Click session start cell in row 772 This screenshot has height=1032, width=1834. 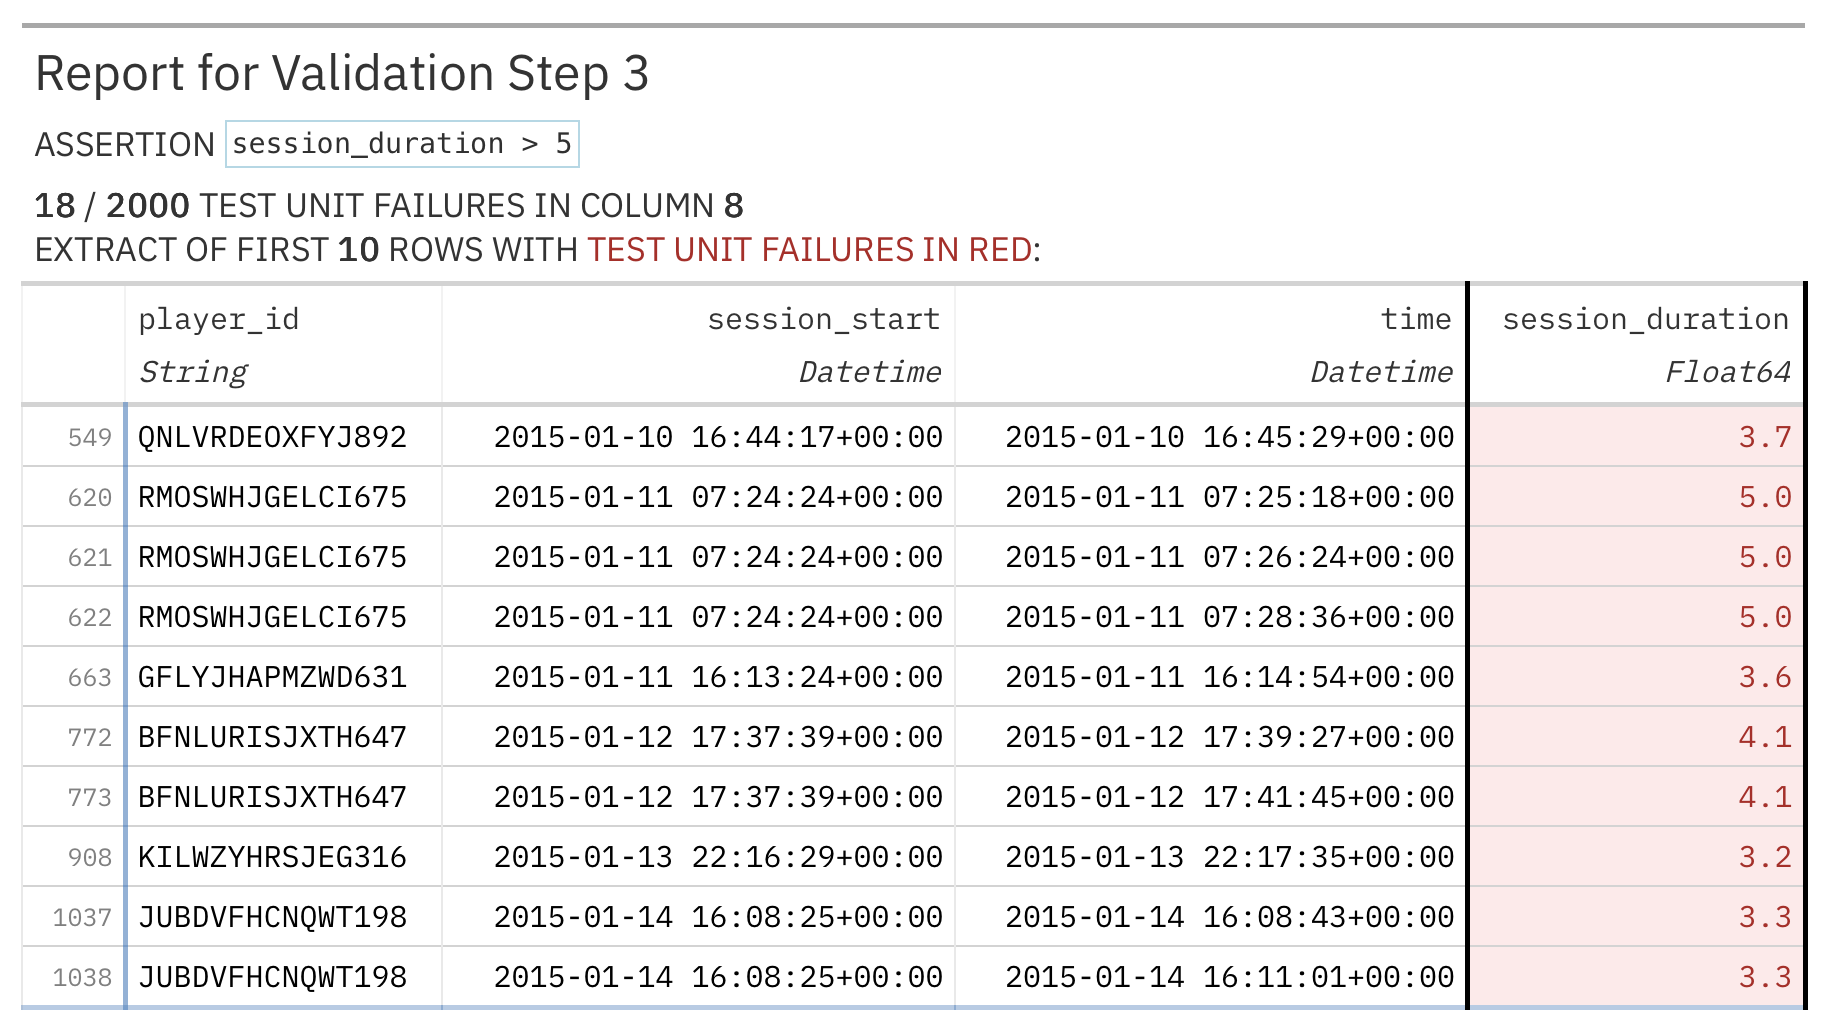717,738
